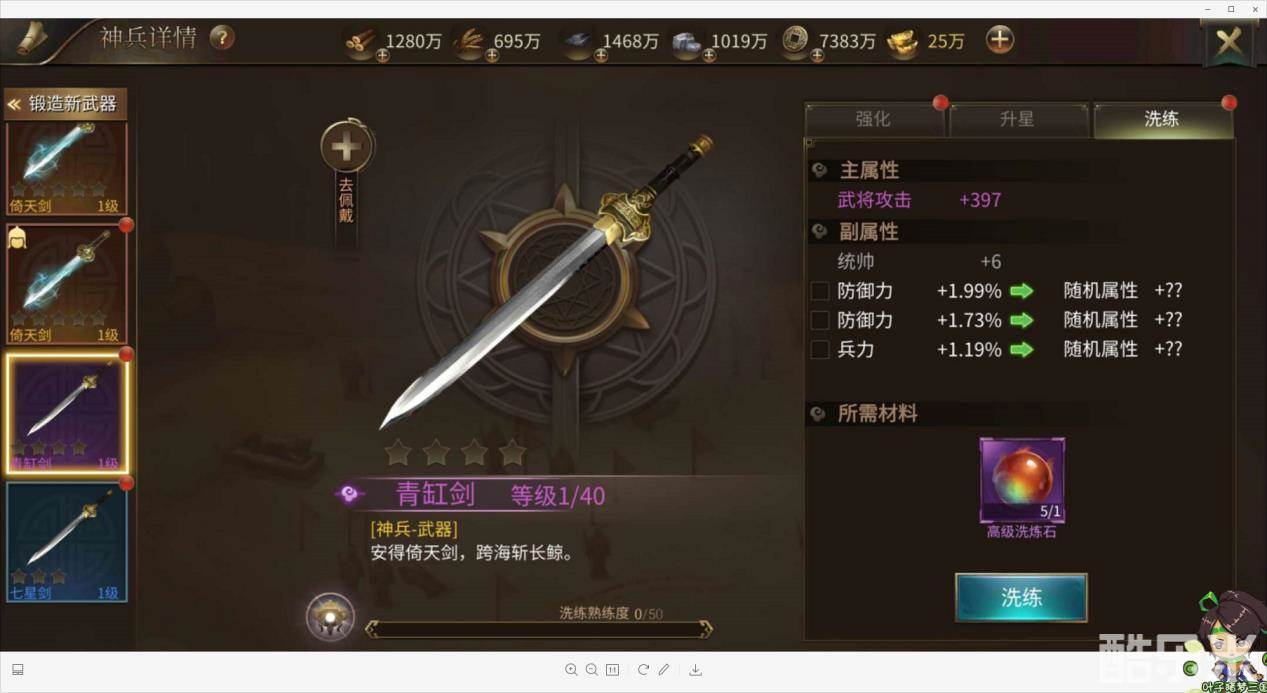Click the image viewer download icon
Image resolution: width=1267 pixels, height=693 pixels.
tap(695, 670)
